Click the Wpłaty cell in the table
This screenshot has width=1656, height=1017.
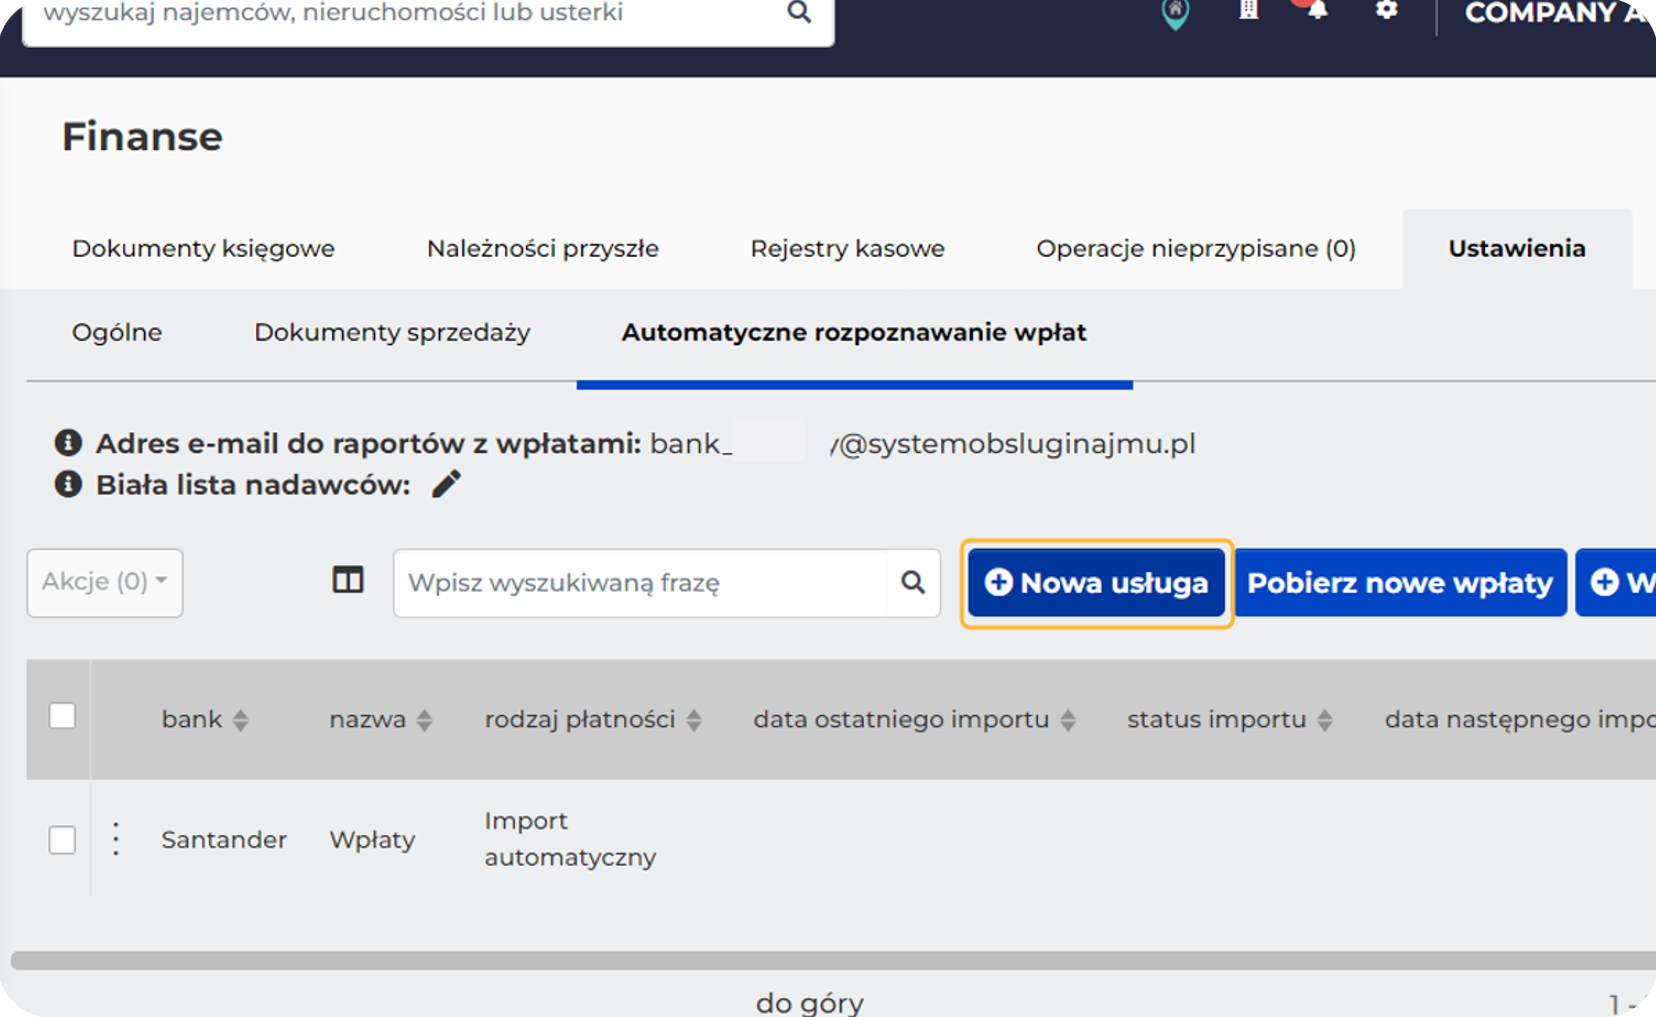pos(372,839)
